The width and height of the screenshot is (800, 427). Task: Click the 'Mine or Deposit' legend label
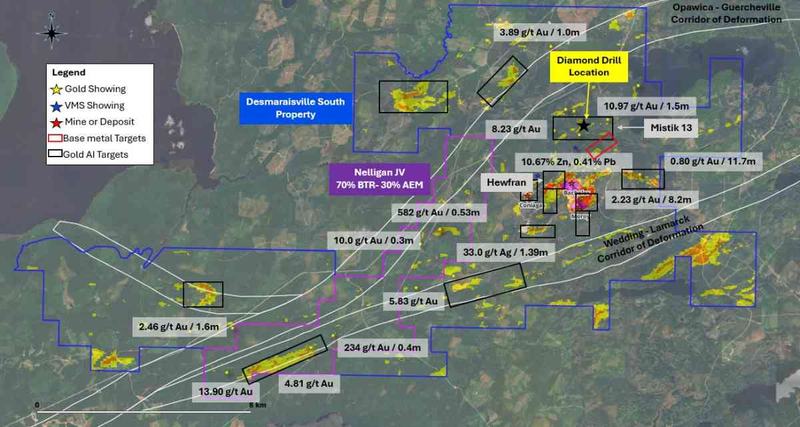[99, 122]
